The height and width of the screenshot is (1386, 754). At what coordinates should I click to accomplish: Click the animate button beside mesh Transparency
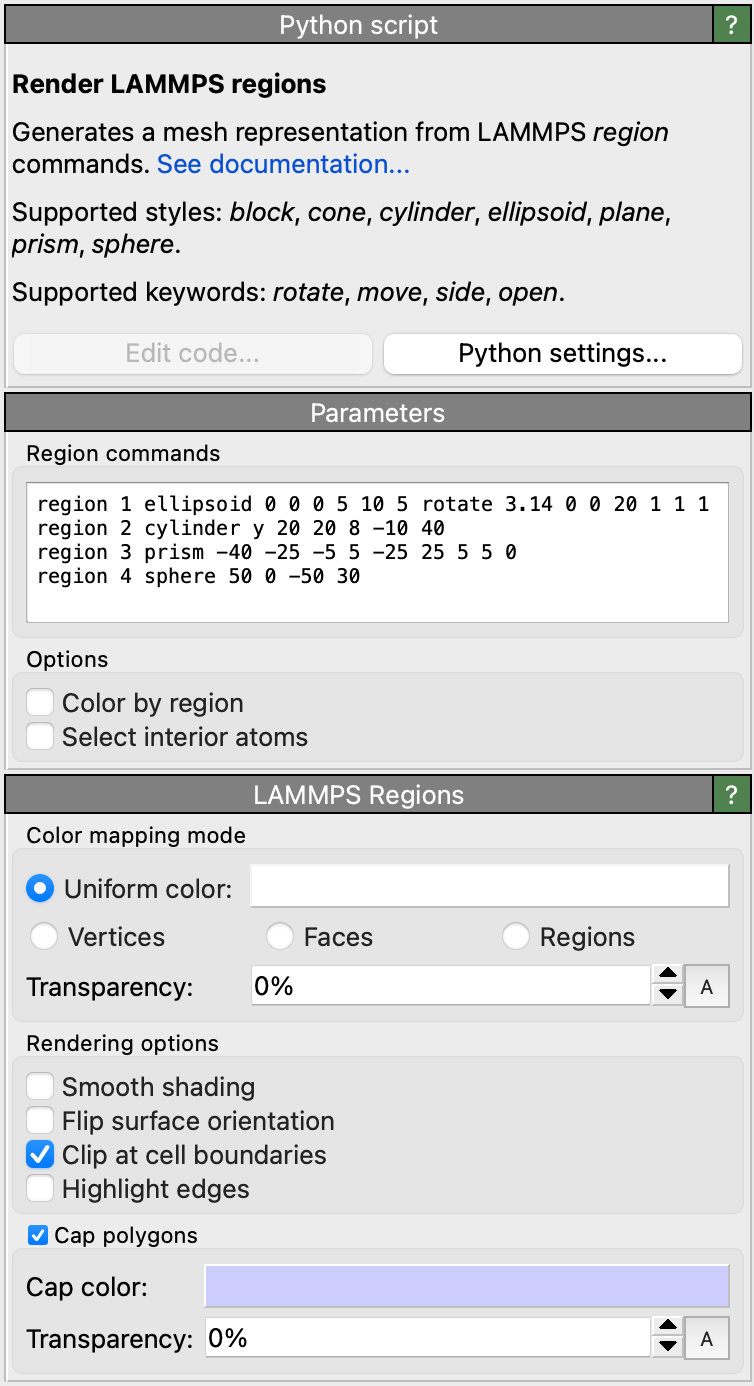tap(707, 987)
